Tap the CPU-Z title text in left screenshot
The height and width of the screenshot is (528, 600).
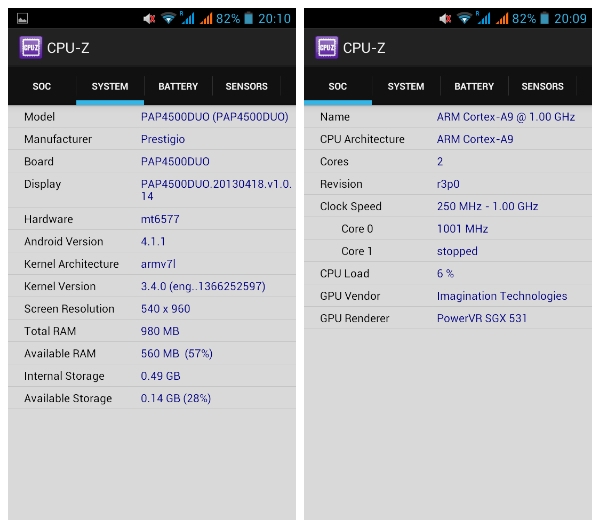coord(68,48)
